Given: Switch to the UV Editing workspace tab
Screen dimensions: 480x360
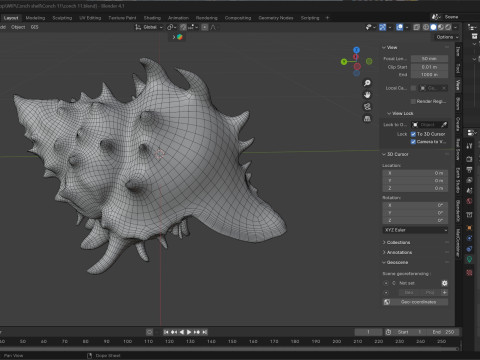Looking at the screenshot, I should (90, 18).
